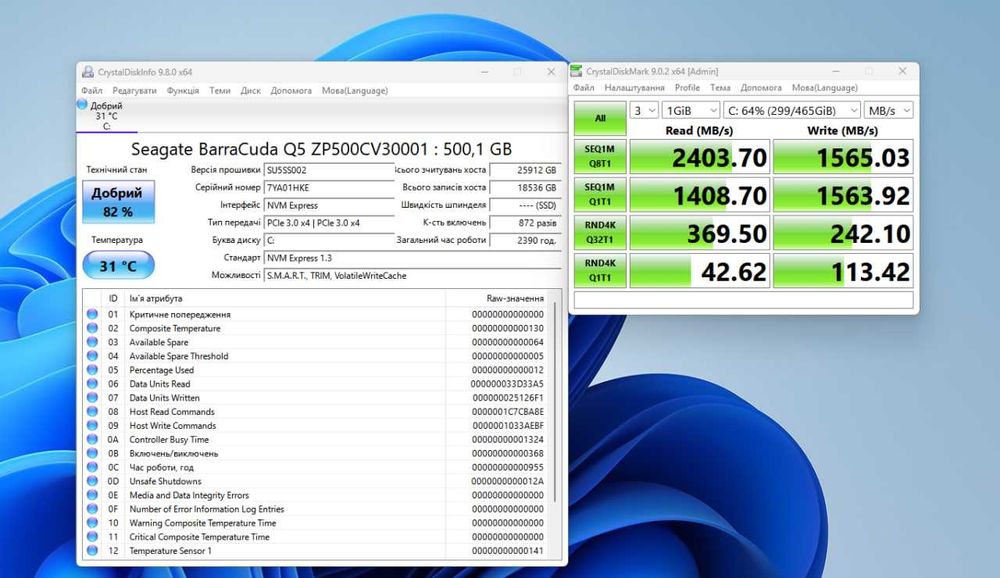Click the blue status orb beside Добрий drive C:
Image resolution: width=1000 pixels, height=578 pixels.
pos(82,104)
